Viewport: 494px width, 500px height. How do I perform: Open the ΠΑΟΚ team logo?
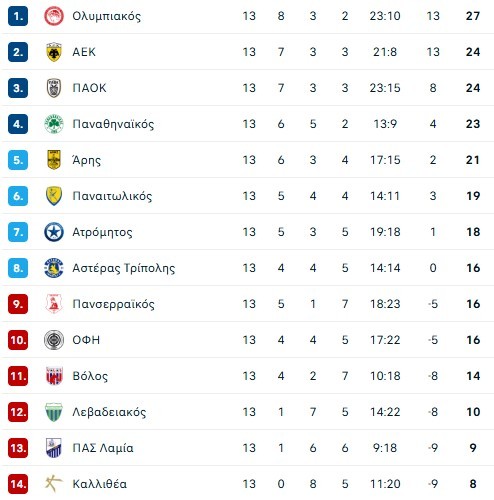[x=54, y=88]
